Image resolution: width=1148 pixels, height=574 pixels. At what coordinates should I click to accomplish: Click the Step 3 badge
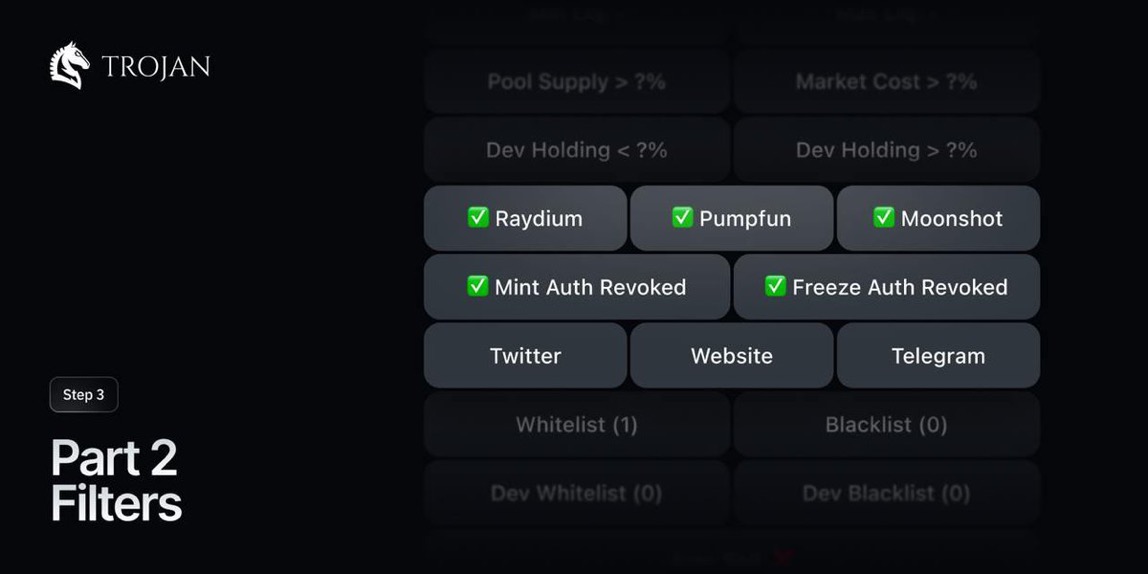pyautogui.click(x=84, y=395)
